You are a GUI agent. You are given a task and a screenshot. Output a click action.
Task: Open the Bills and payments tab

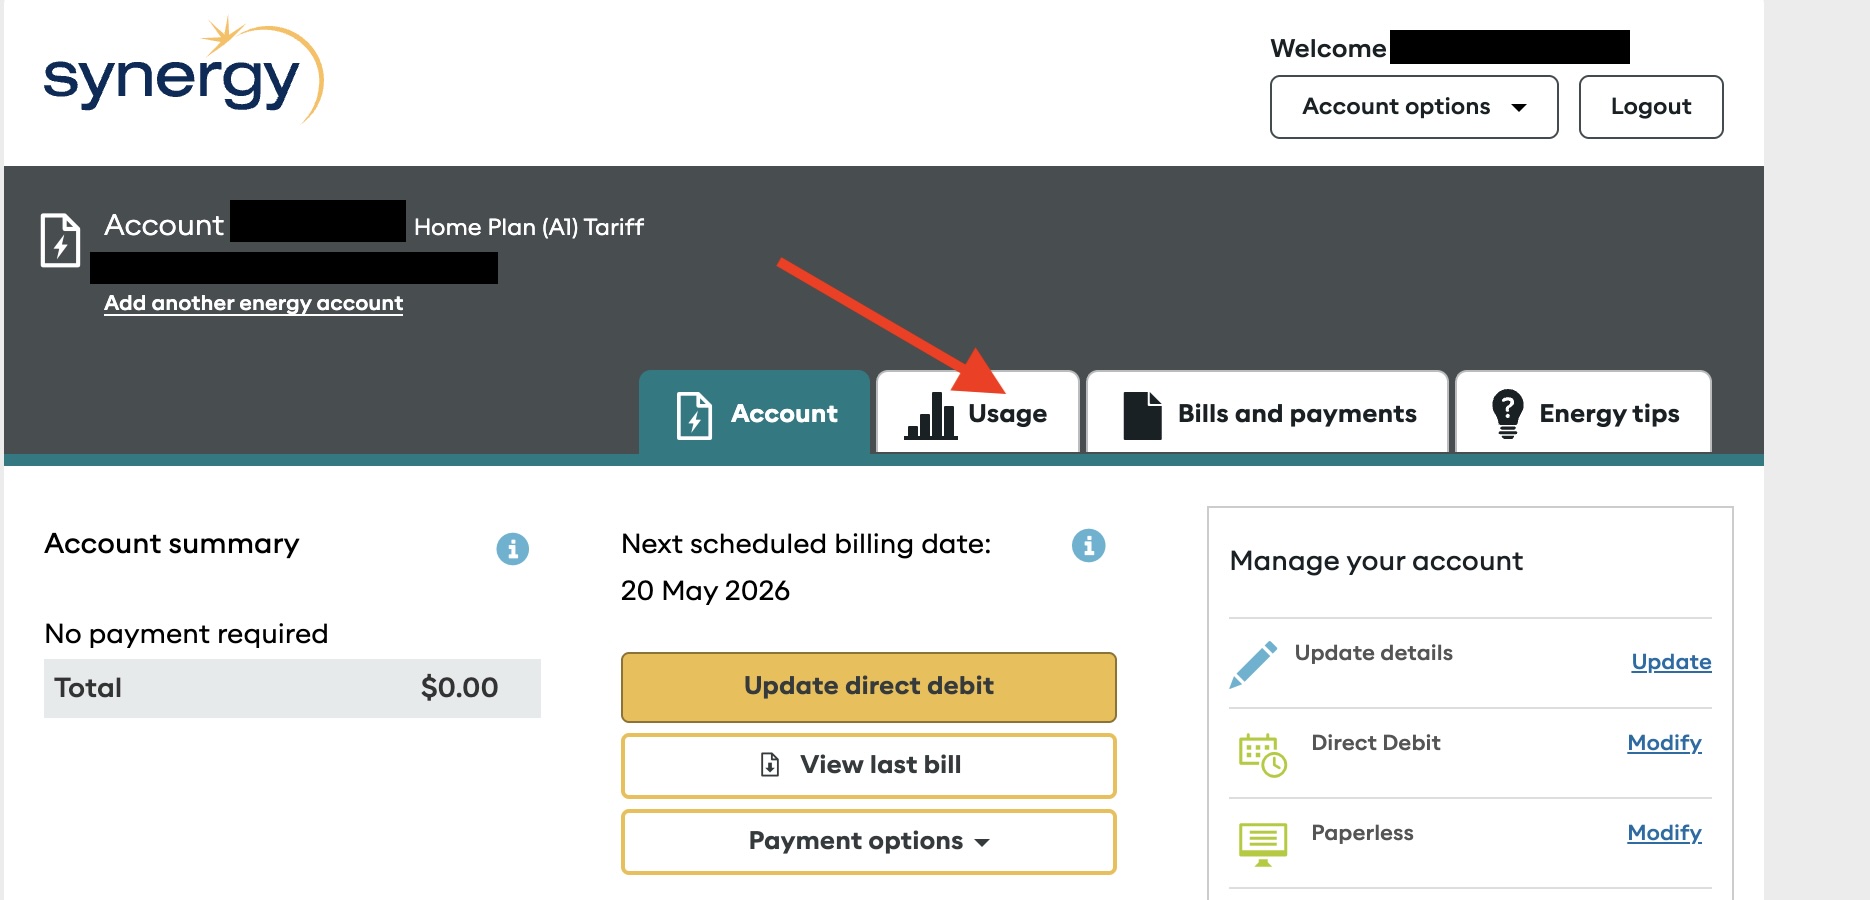(x=1267, y=413)
